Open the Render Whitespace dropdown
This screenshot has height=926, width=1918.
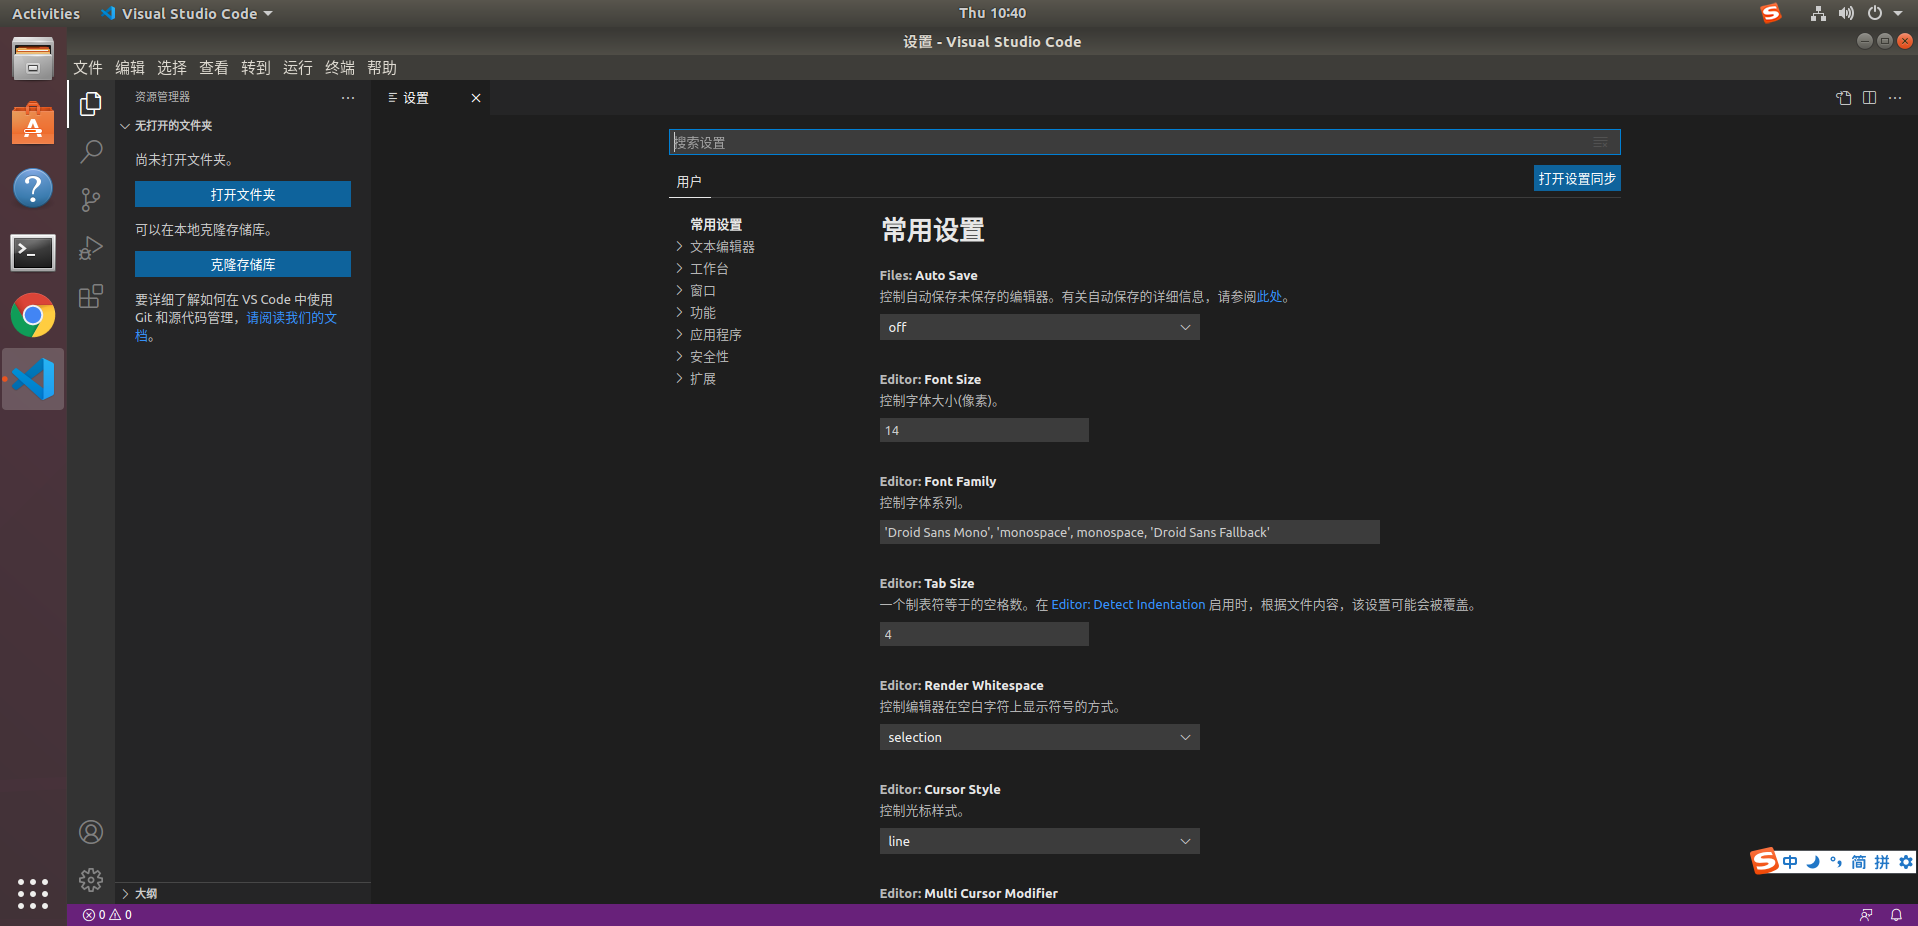[x=1039, y=737]
